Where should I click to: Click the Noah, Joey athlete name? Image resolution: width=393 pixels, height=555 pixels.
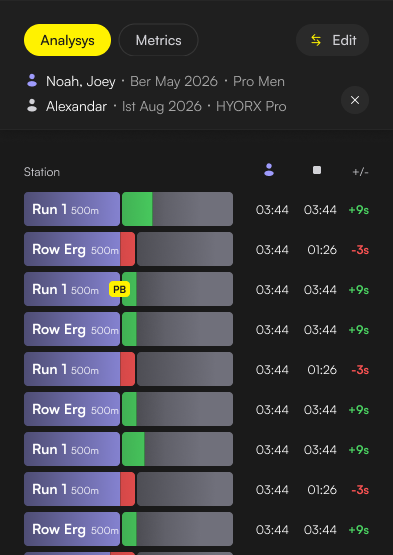coord(81,81)
